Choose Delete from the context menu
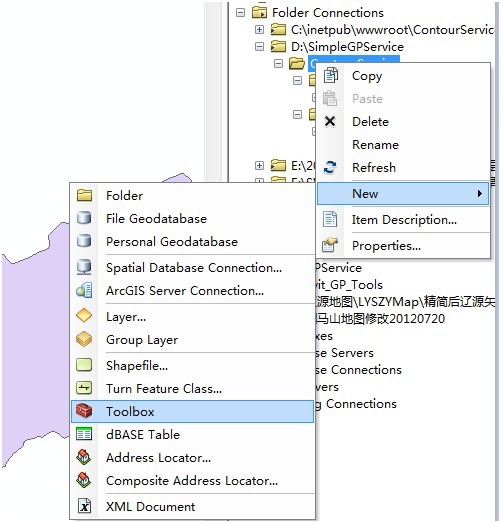This screenshot has width=501, height=523. click(x=403, y=121)
